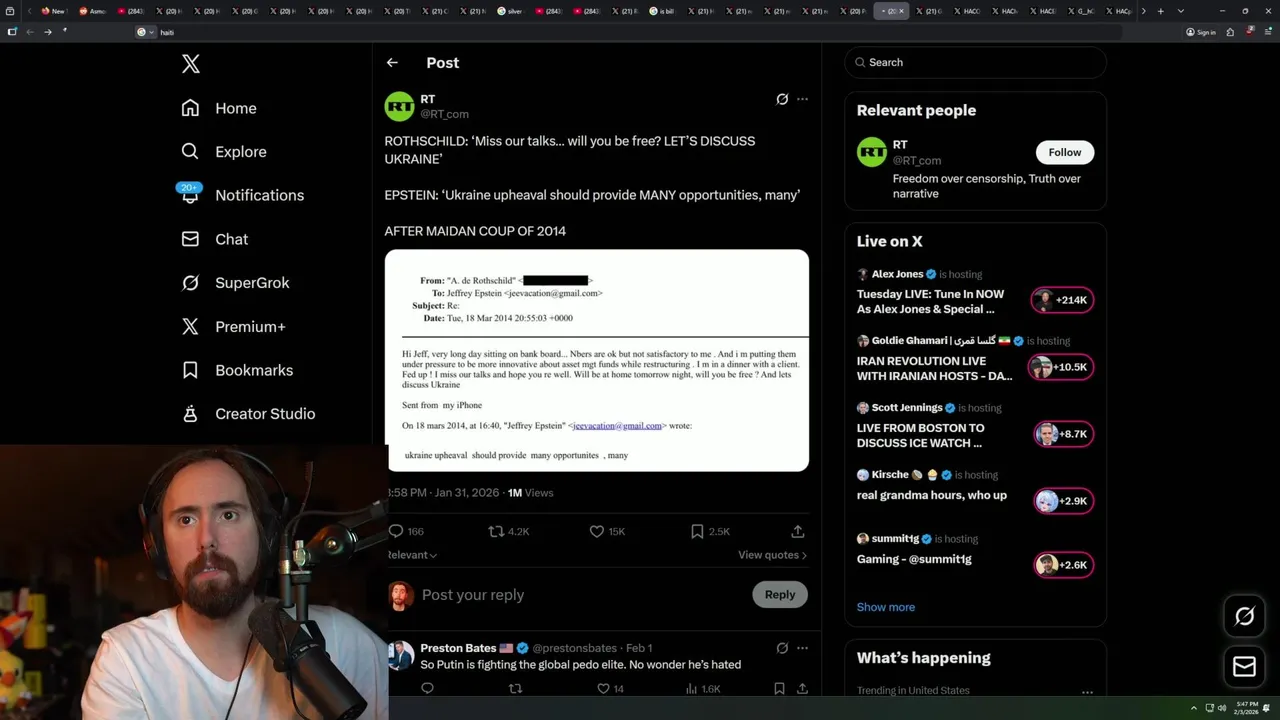Click Grok icon on RT post header

782,99
